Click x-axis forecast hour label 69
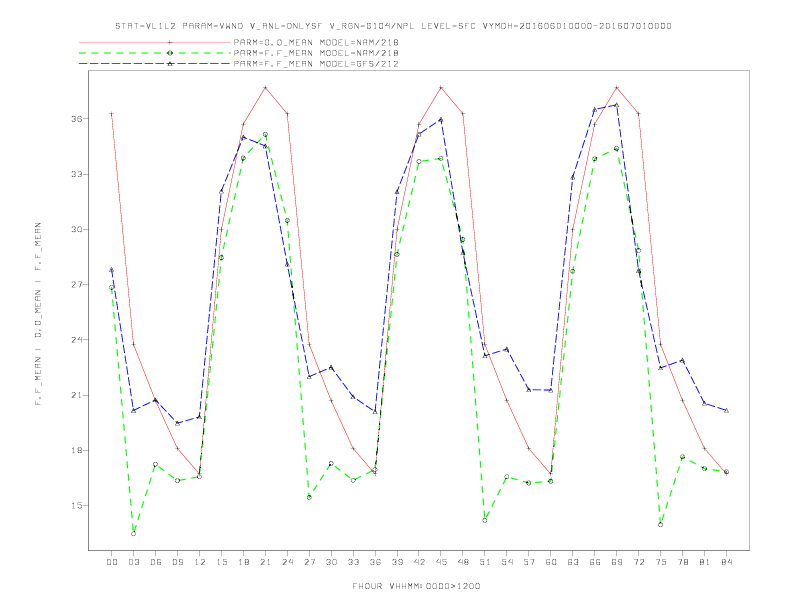The width and height of the screenshot is (792, 612). [617, 562]
